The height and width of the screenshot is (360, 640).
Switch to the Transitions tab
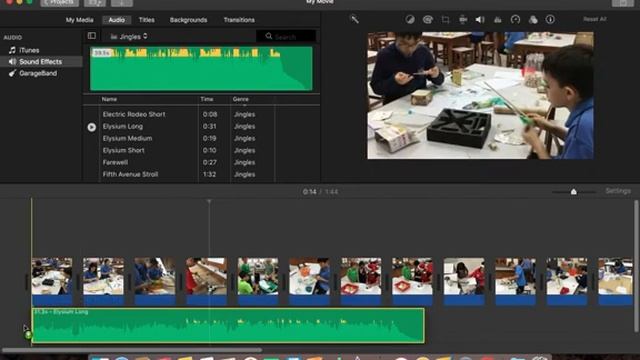(x=239, y=20)
